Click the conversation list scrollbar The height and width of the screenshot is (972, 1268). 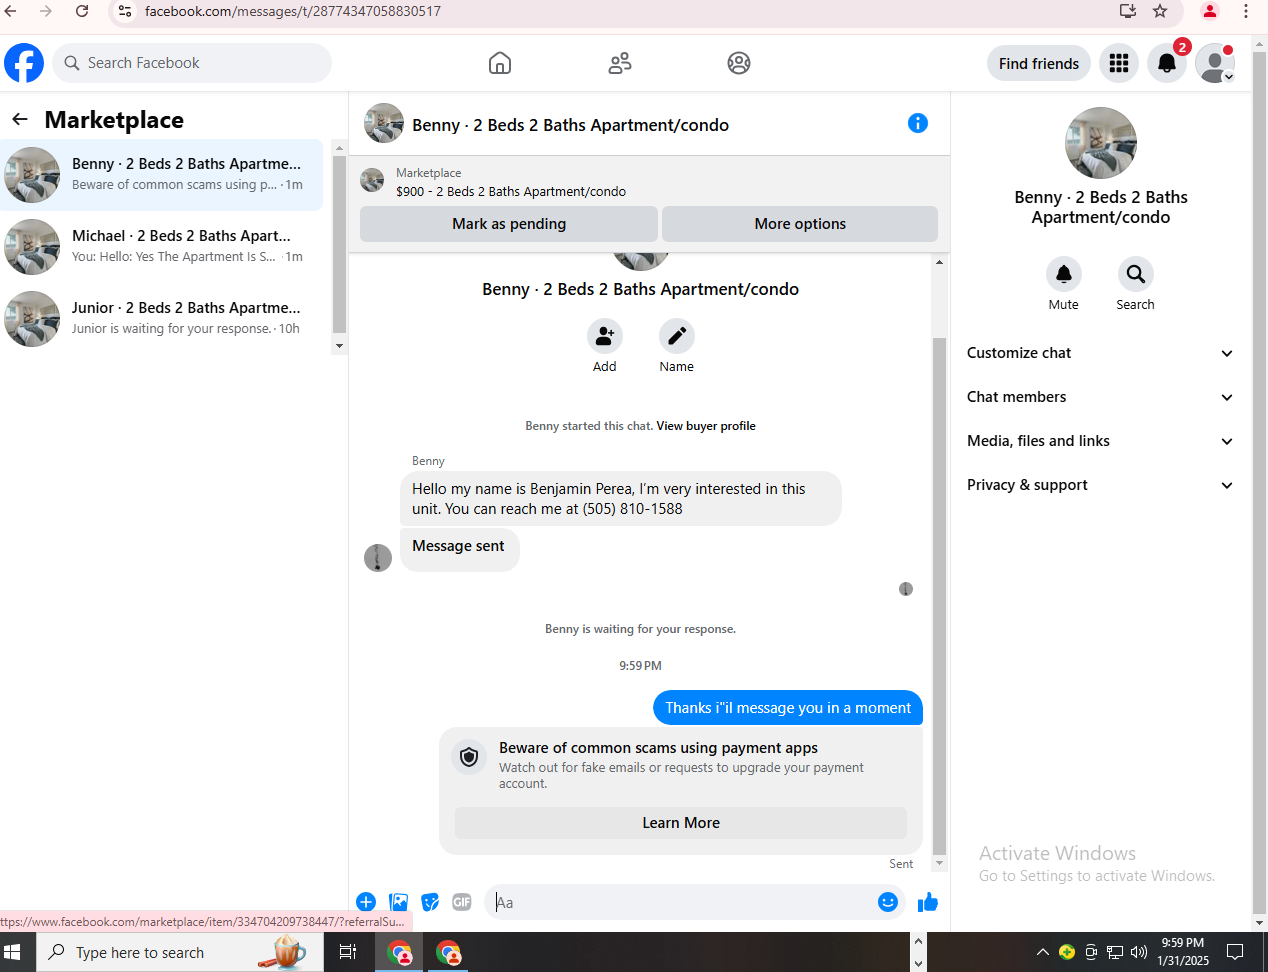pos(339,244)
